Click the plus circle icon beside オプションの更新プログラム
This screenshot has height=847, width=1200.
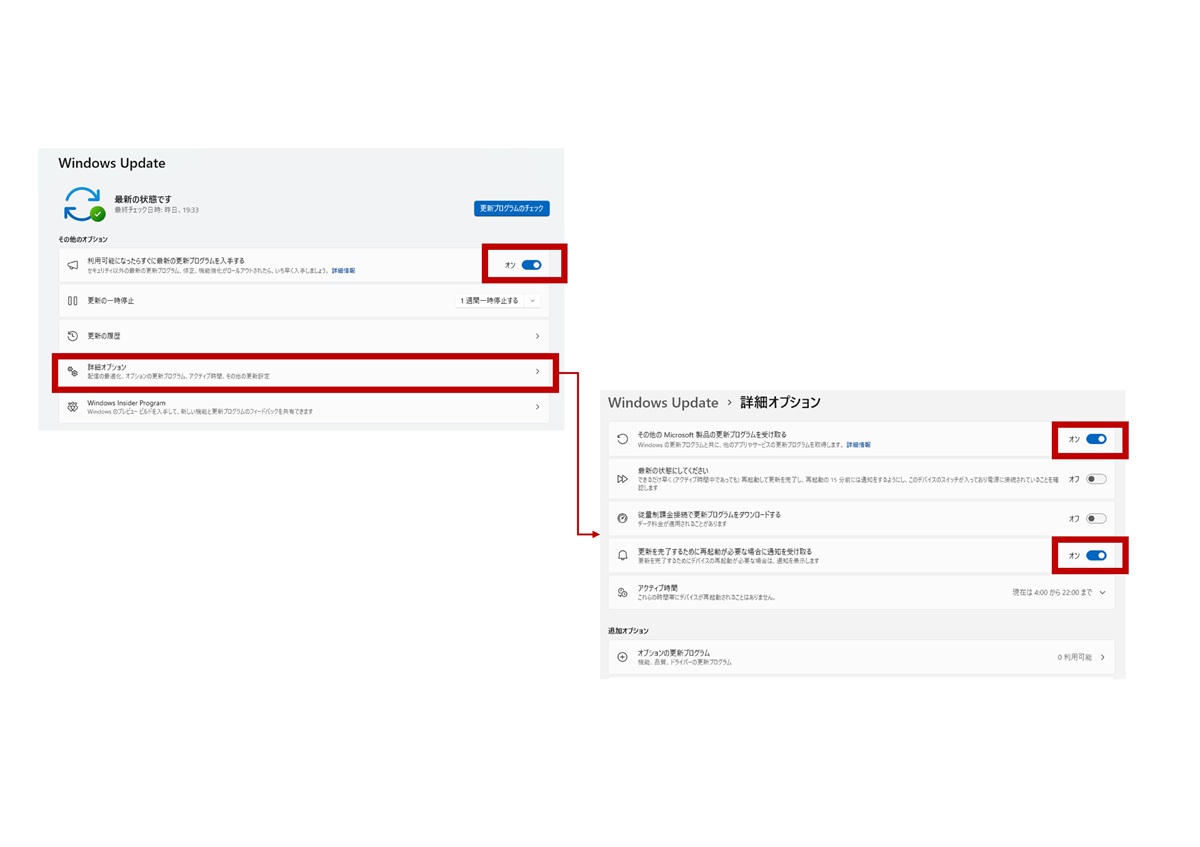[x=622, y=657]
